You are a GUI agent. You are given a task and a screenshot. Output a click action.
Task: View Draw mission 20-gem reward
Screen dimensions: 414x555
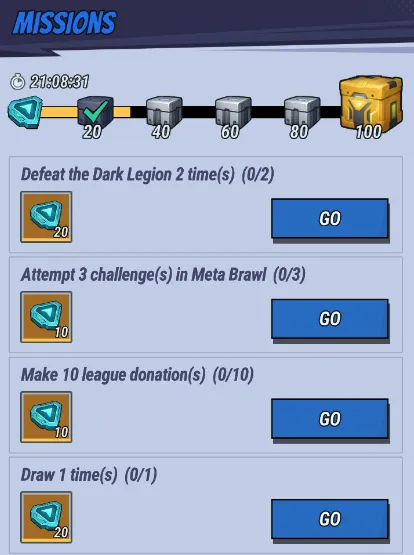coord(46,517)
